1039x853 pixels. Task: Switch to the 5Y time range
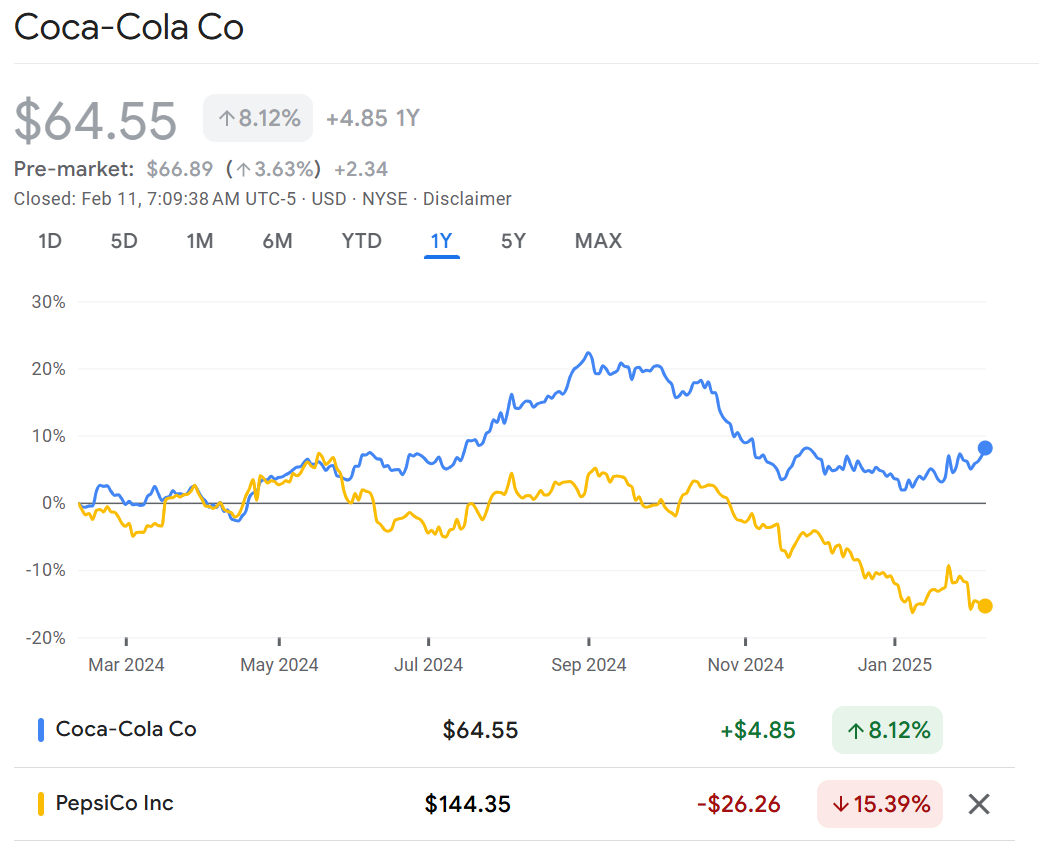pos(513,241)
